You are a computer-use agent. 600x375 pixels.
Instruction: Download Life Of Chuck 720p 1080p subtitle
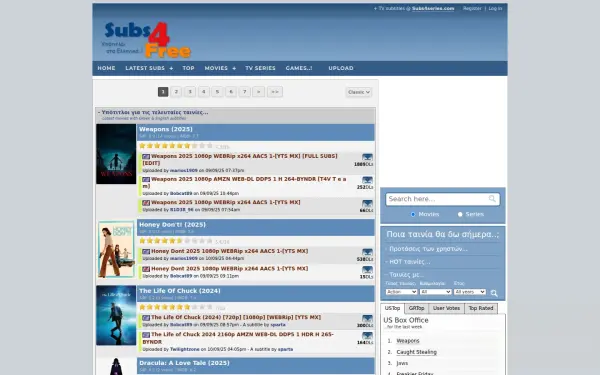click(367, 318)
